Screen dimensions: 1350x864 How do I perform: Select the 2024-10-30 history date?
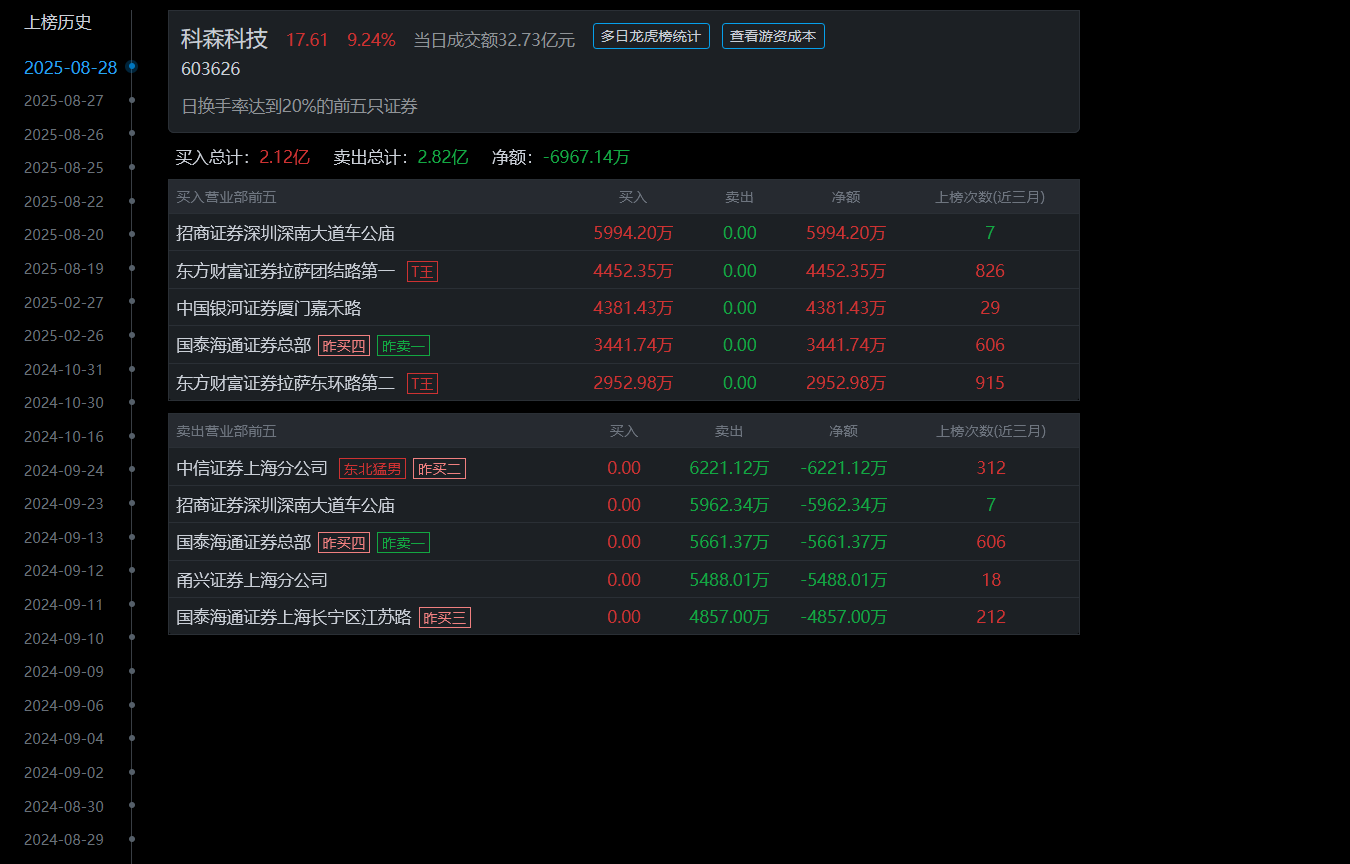tap(64, 403)
